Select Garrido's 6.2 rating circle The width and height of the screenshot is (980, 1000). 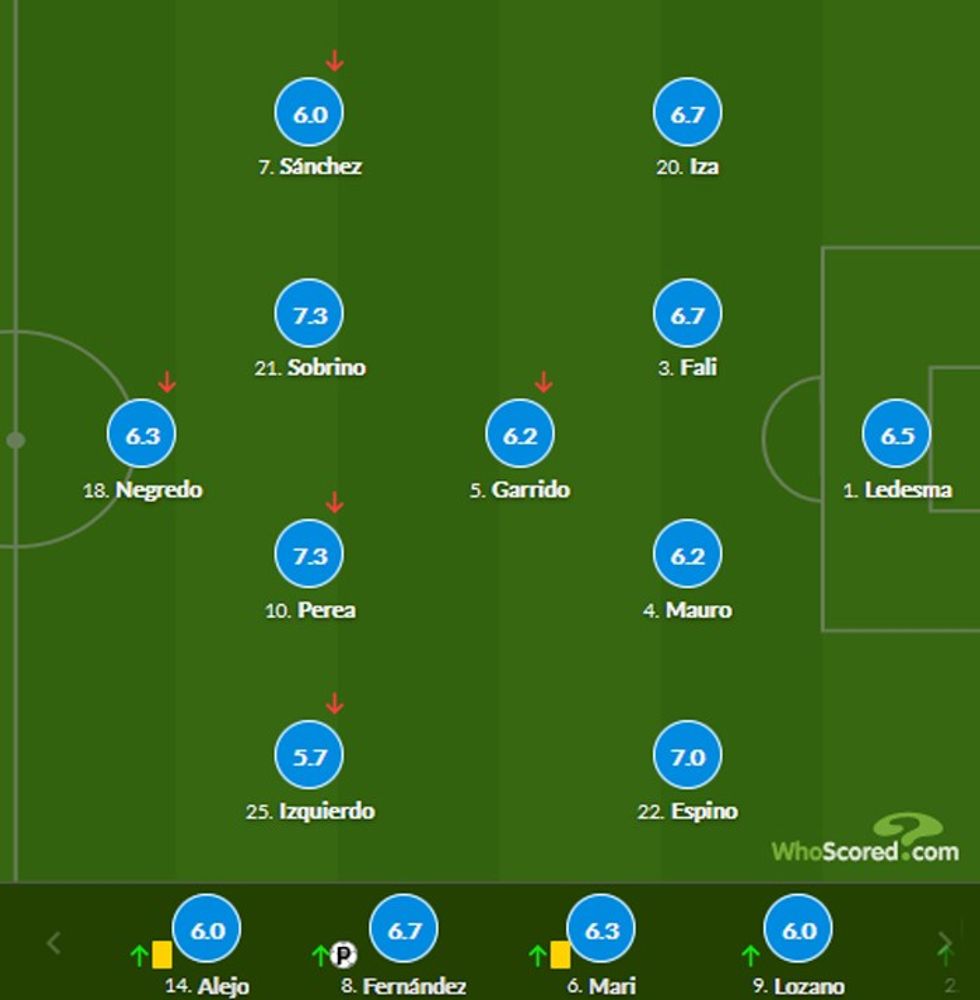[x=520, y=435]
